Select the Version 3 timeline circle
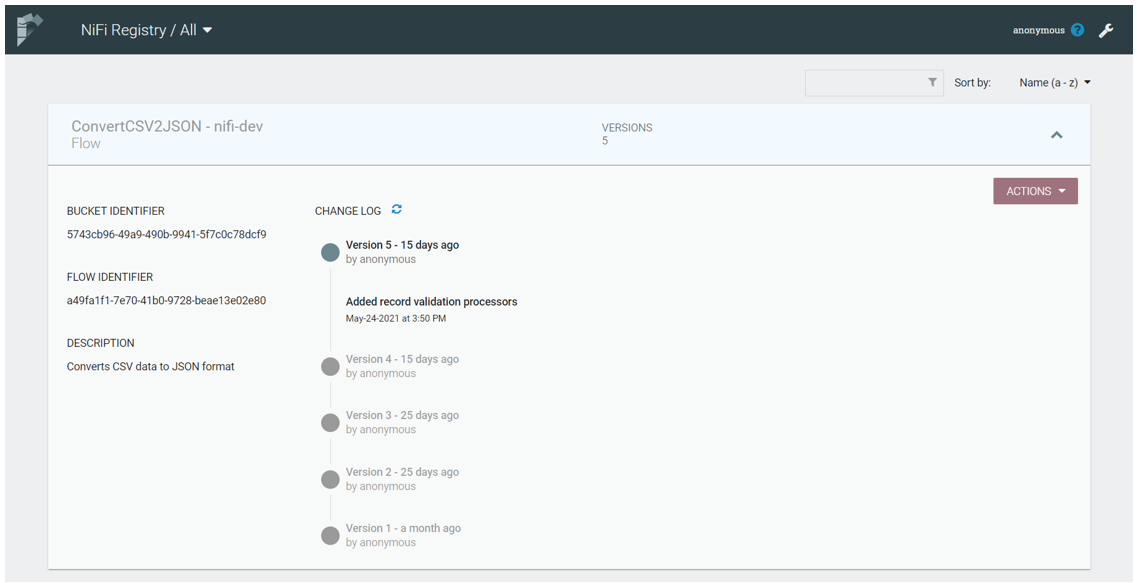This screenshot has width=1137, height=583. (330, 423)
